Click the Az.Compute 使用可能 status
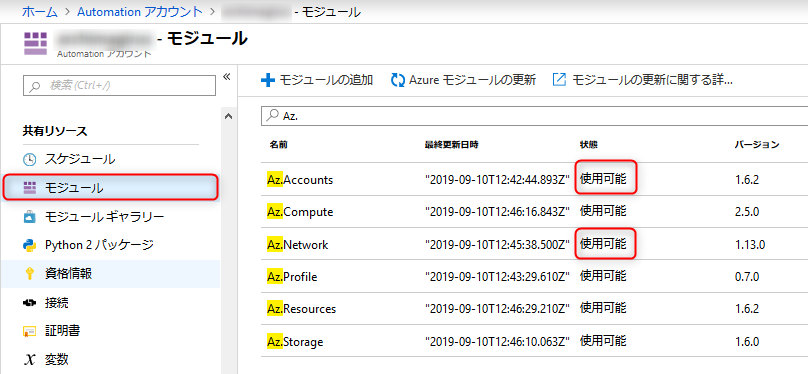Image resolution: width=808 pixels, height=374 pixels. click(x=603, y=211)
